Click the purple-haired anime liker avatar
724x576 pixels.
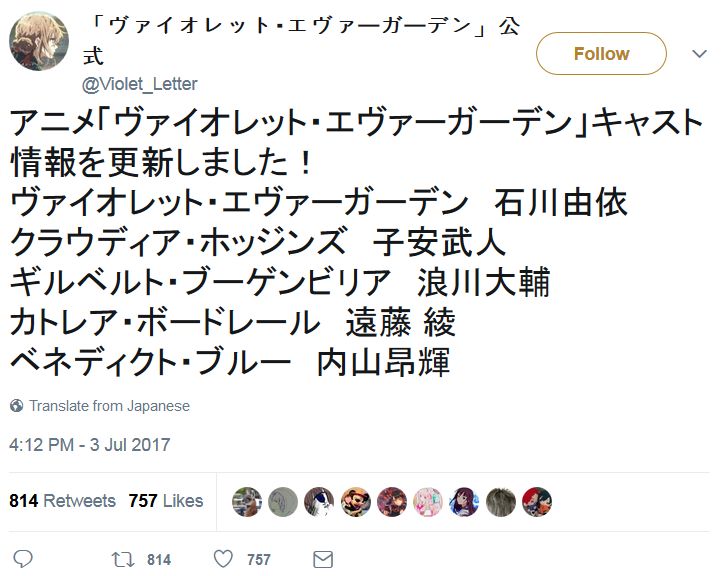click(x=464, y=502)
